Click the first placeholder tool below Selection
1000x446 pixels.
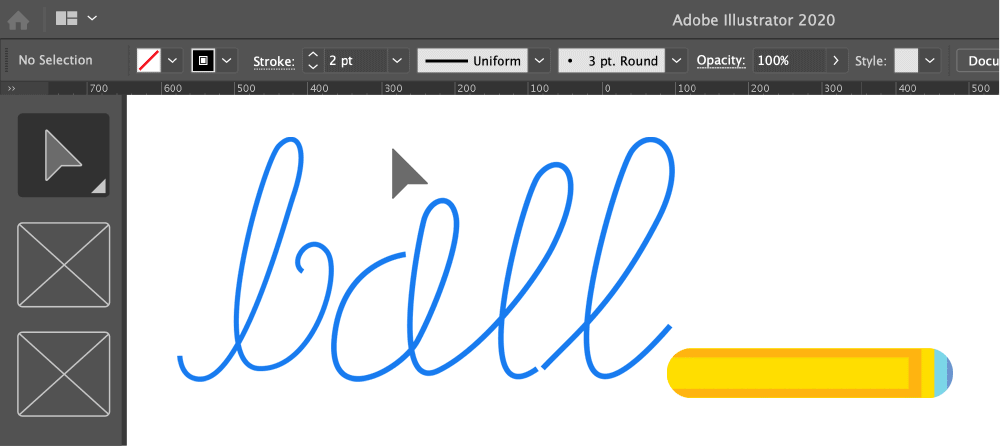(x=64, y=265)
